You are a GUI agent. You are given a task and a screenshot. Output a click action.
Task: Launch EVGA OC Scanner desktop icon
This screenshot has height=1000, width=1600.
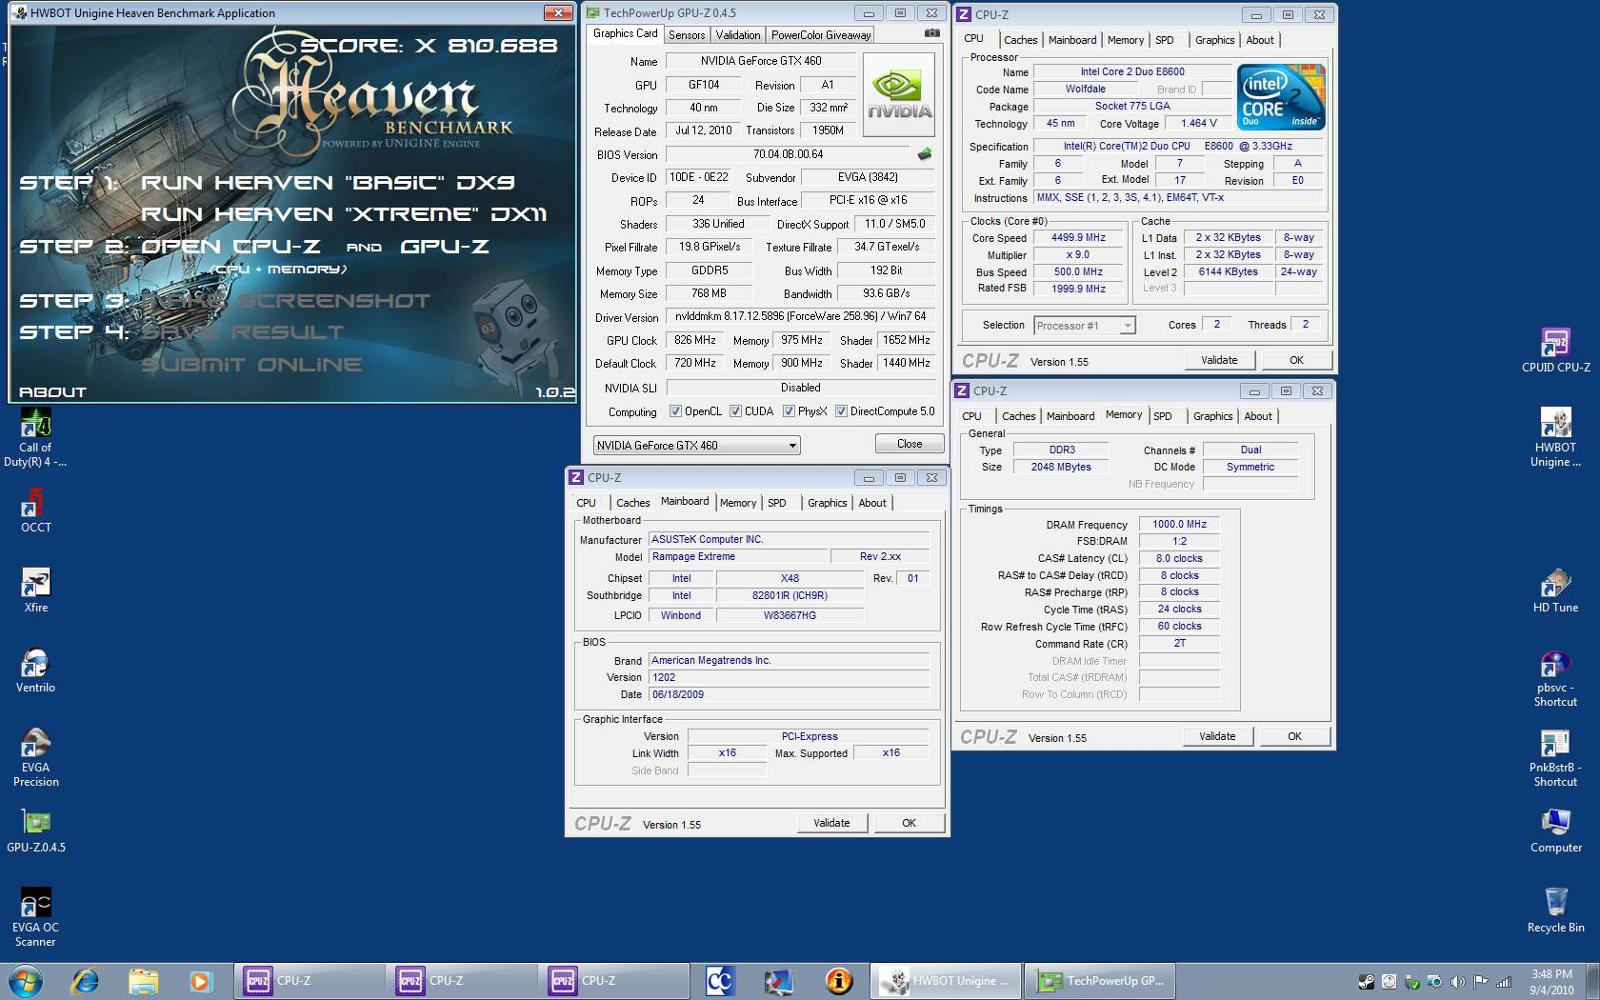35,917
